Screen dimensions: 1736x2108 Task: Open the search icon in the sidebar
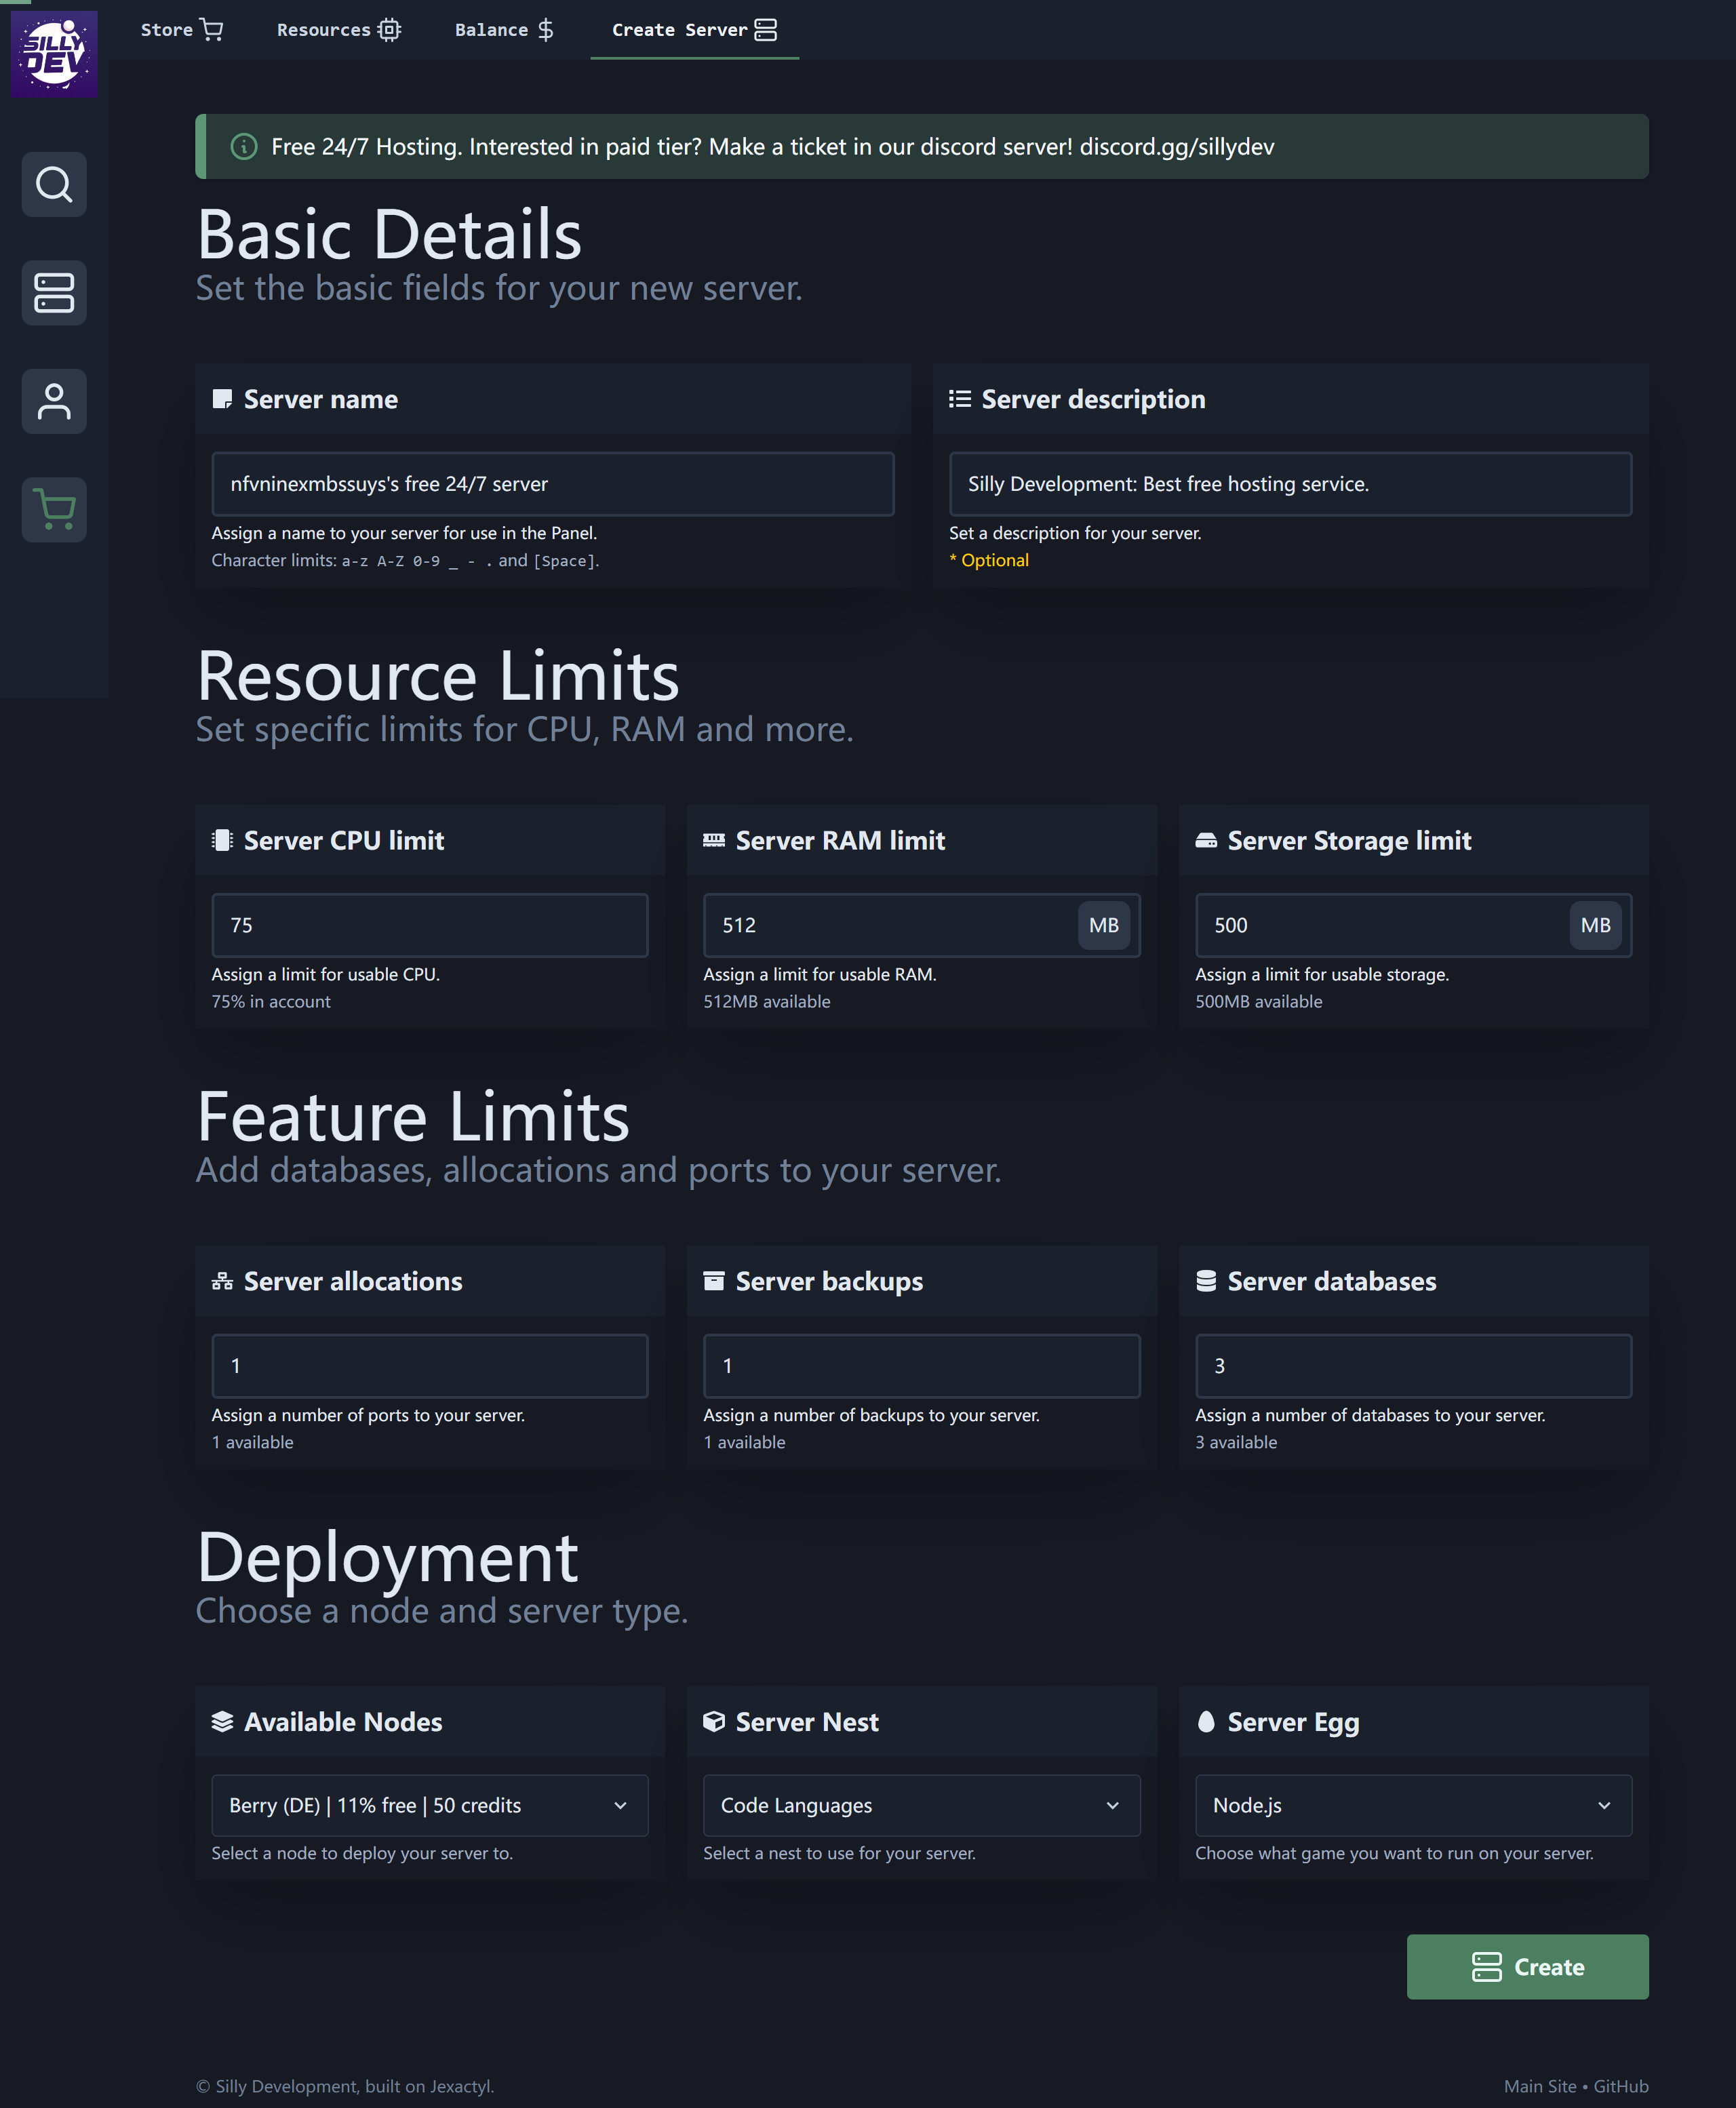coord(54,184)
